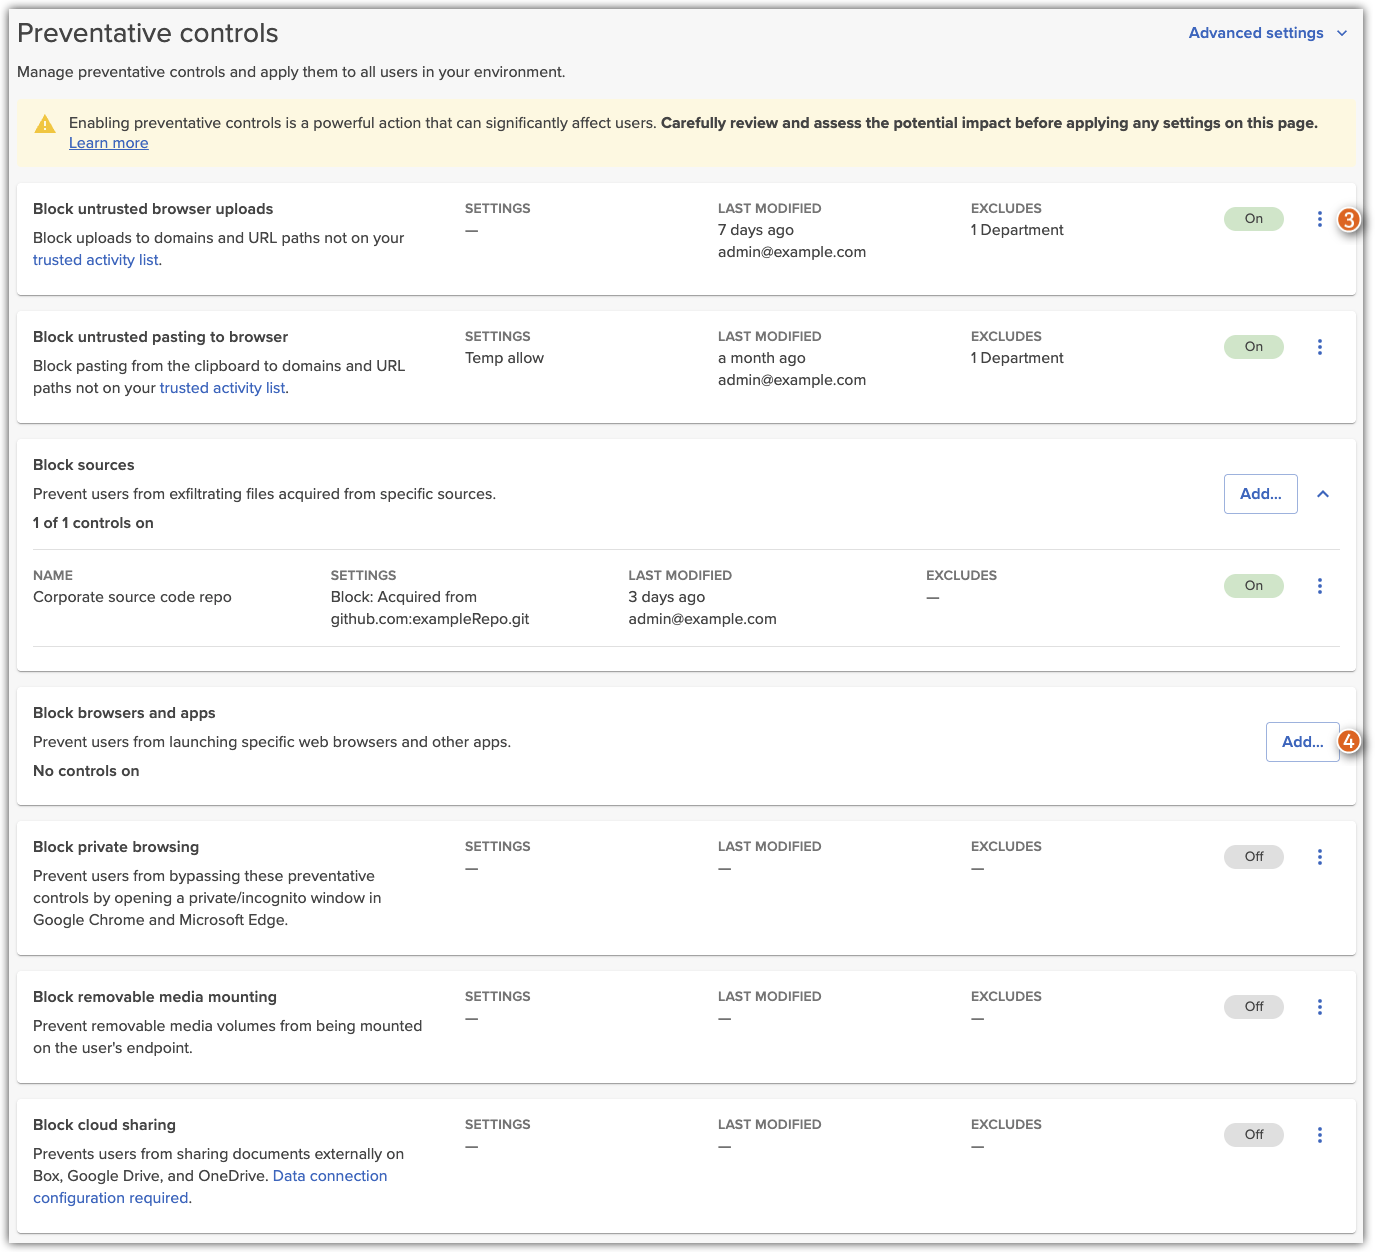Viewport: 1389px width, 1252px height.
Task: Collapse the Block sources section
Action: click(1323, 494)
